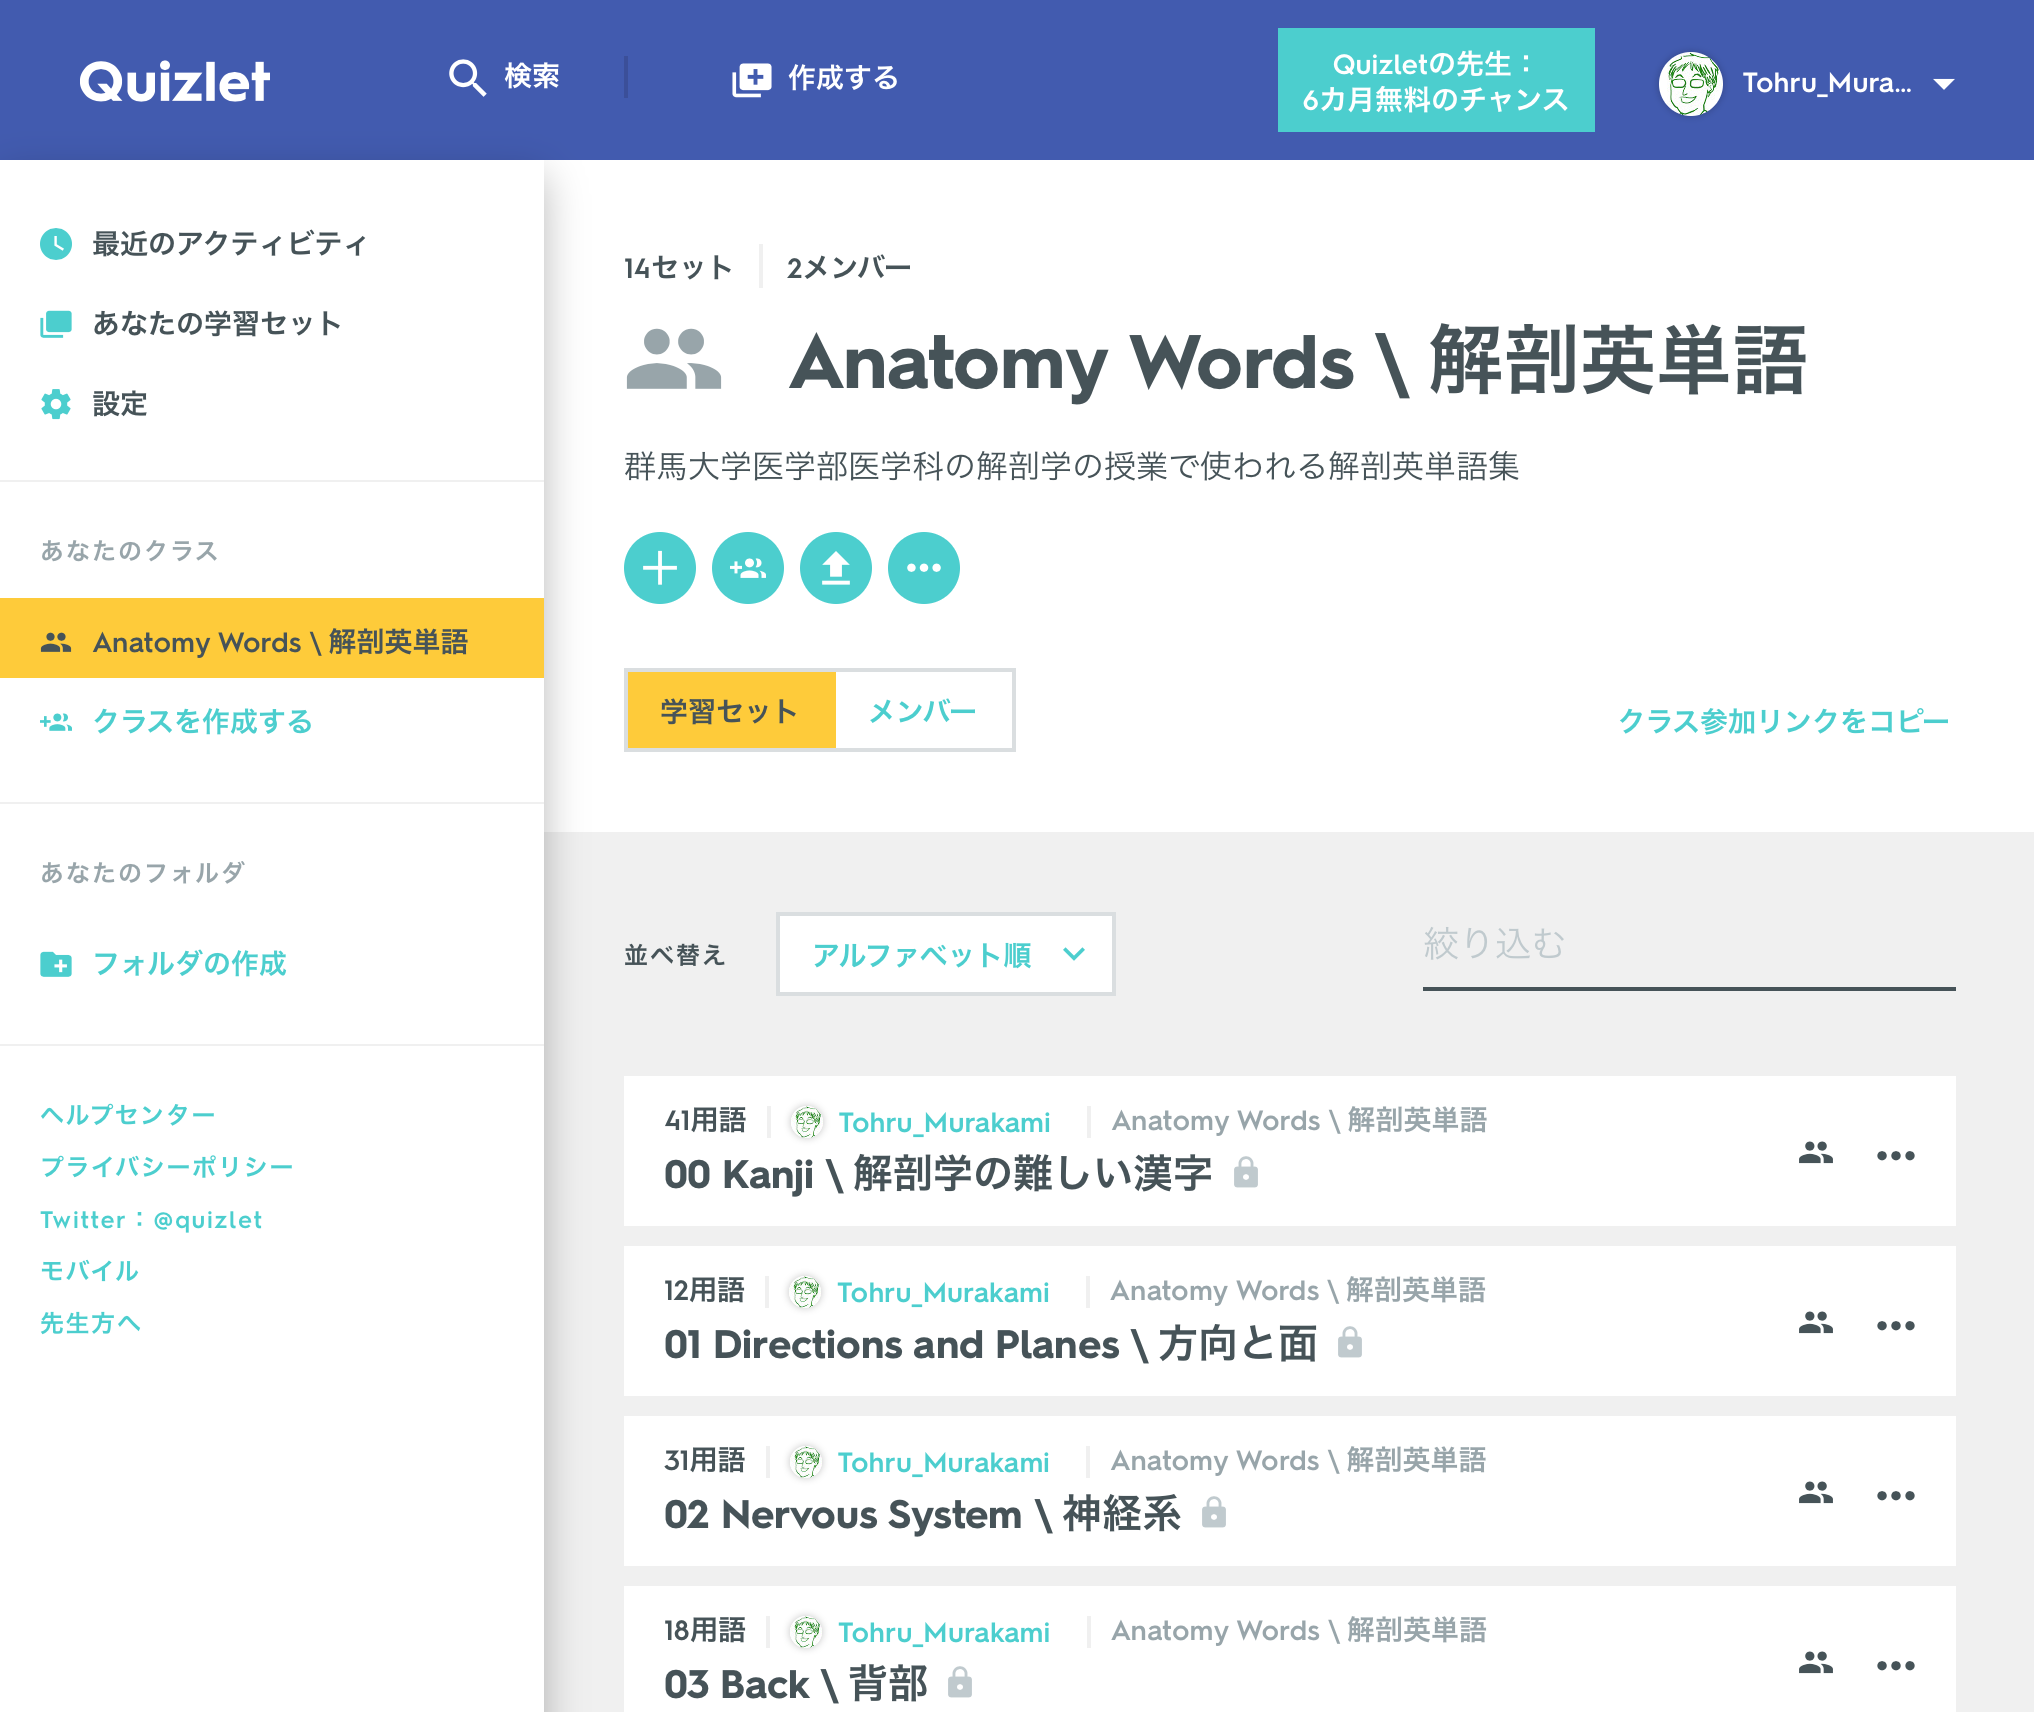Image resolution: width=2034 pixels, height=1712 pixels.
Task: Click the add set plus icon
Action: (x=660, y=568)
